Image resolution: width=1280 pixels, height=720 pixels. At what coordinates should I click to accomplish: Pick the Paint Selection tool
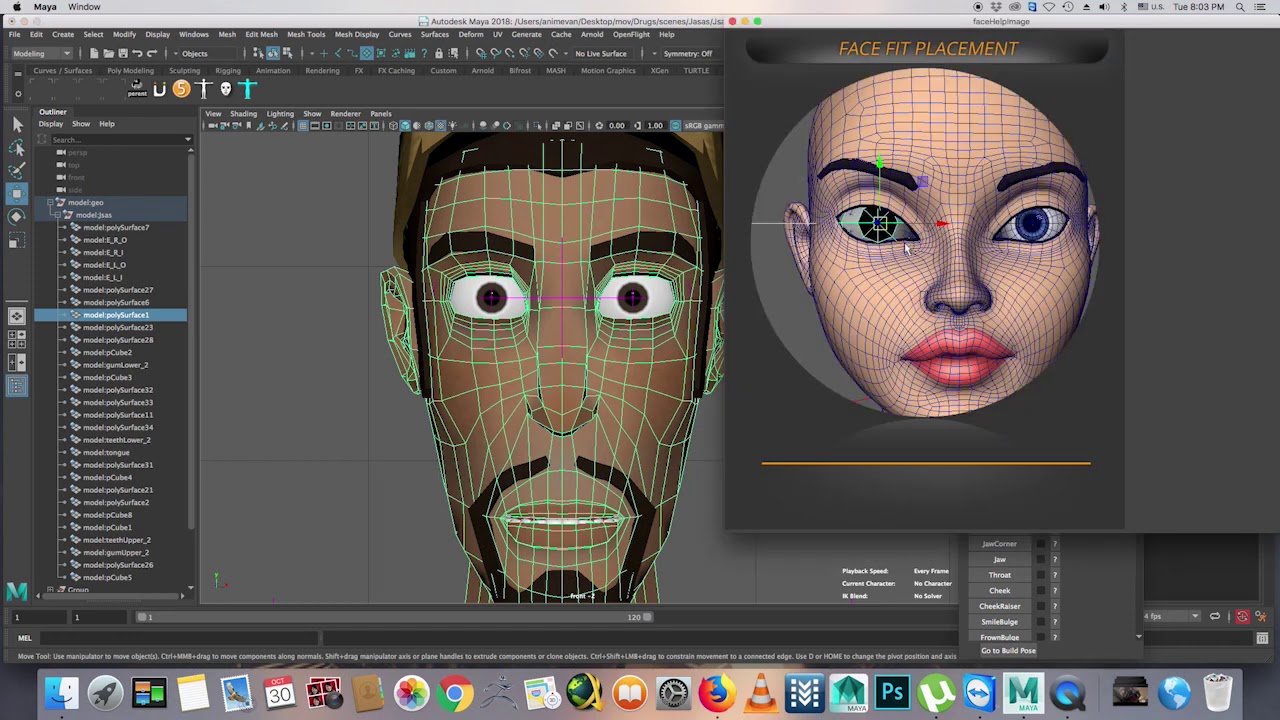coord(17,170)
